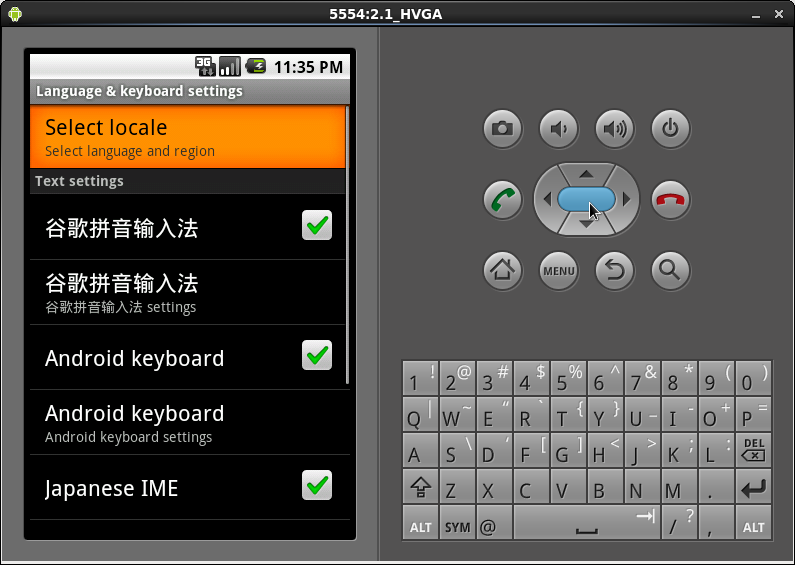Click the space bar key
Image resolution: width=795 pixels, height=565 pixels.
(587, 522)
